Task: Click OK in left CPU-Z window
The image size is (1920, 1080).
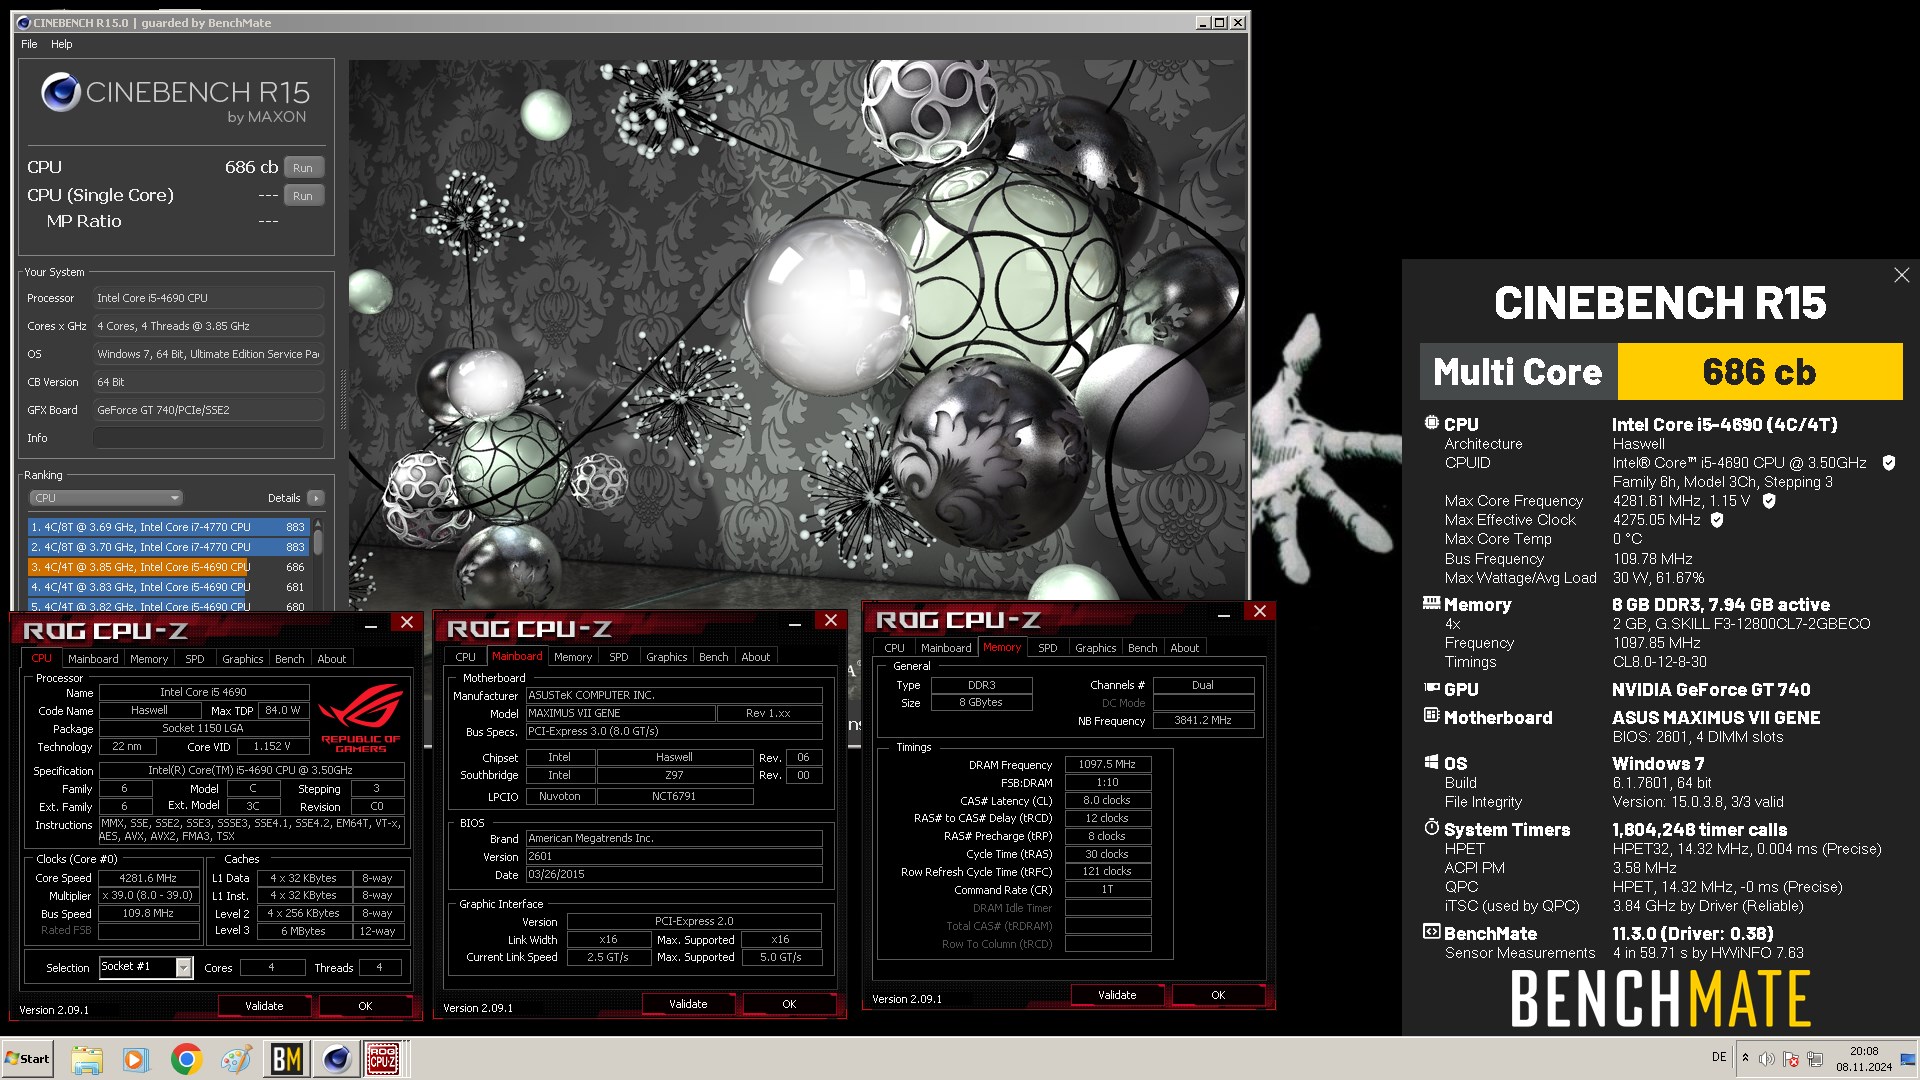Action: [365, 1006]
